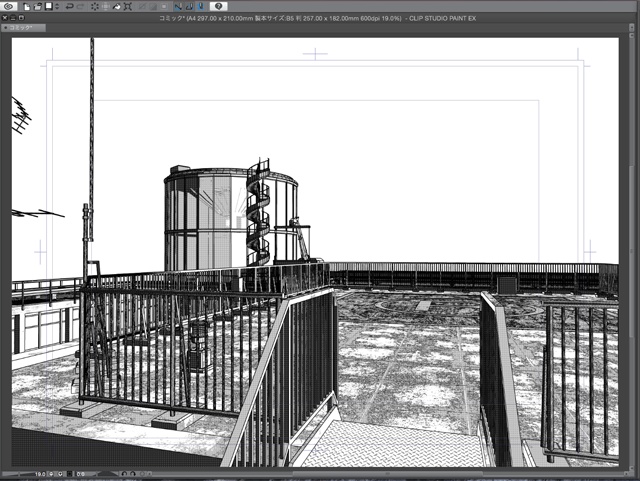640x481 pixels.
Task: Click the fit-to-screen icon in status bar
Action: point(69,474)
